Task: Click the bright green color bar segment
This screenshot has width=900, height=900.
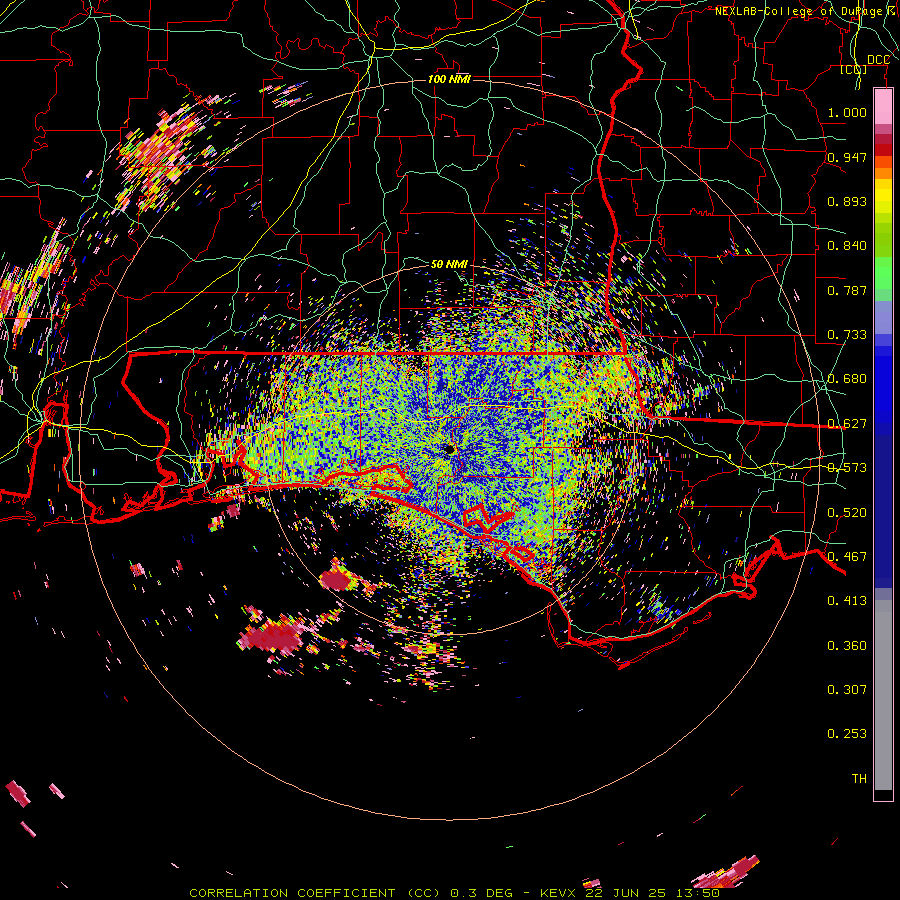Action: [883, 273]
